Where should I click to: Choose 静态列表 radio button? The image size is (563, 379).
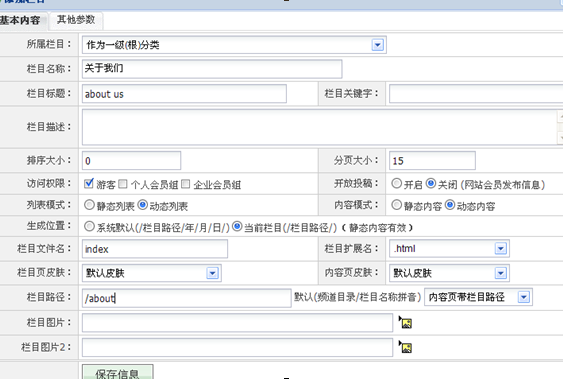(x=89, y=205)
